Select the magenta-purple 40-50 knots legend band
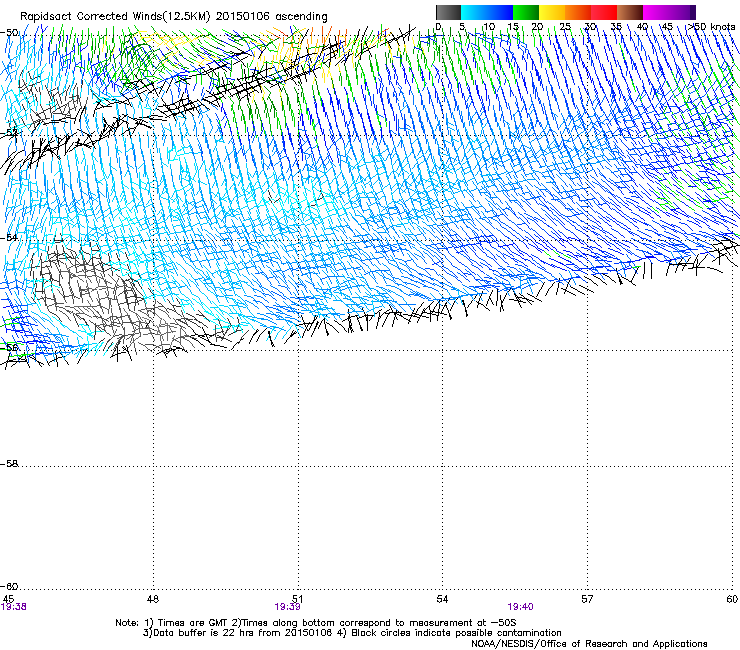 pyautogui.click(x=669, y=12)
